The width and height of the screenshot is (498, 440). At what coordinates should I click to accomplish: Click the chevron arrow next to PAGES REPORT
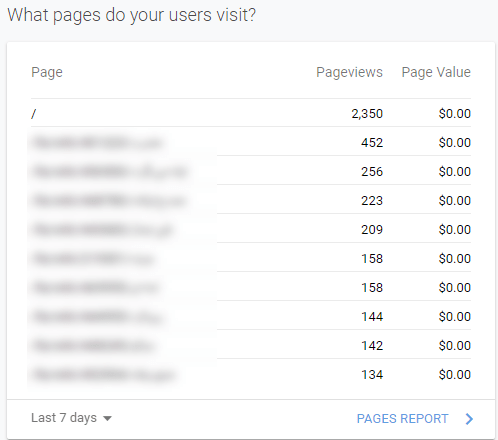pos(469,419)
